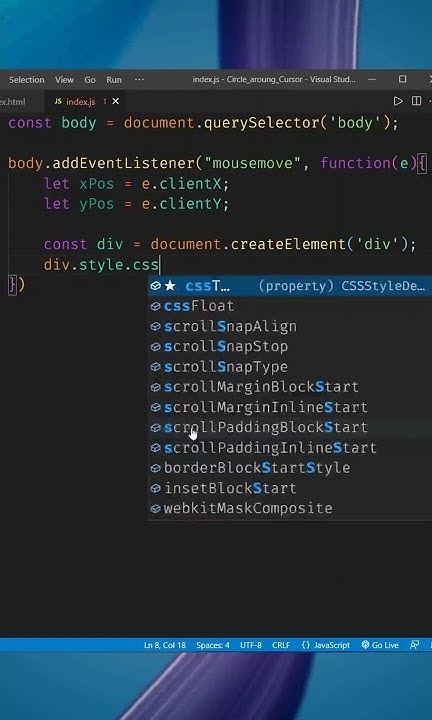Choose webkitMaskComposite suggestion
The image size is (432, 720).
coord(290,508)
